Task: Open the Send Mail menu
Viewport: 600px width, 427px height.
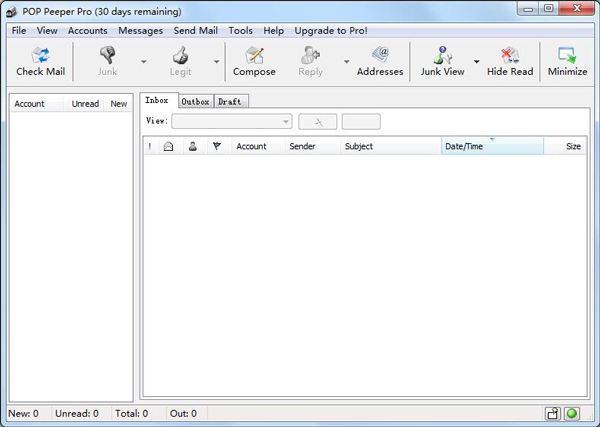Action: (196, 31)
